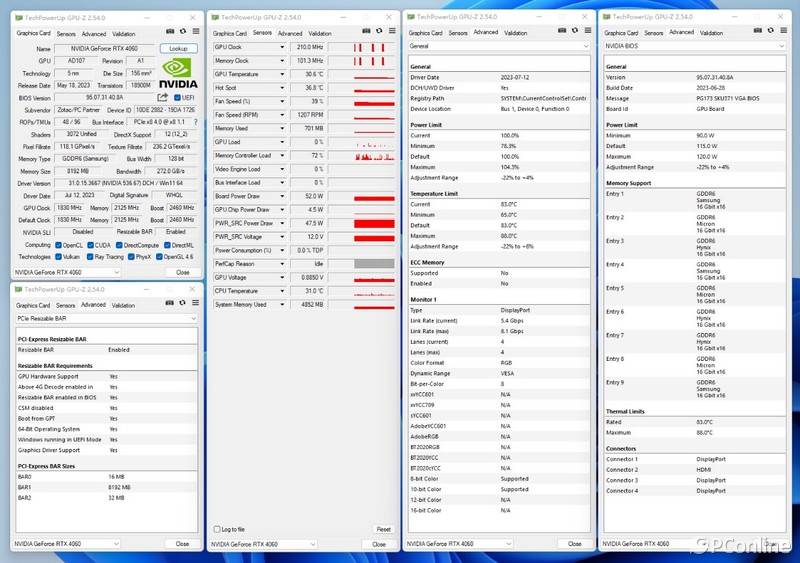Switch to Sensors tab in Graphics Card window

pyautogui.click(x=66, y=34)
